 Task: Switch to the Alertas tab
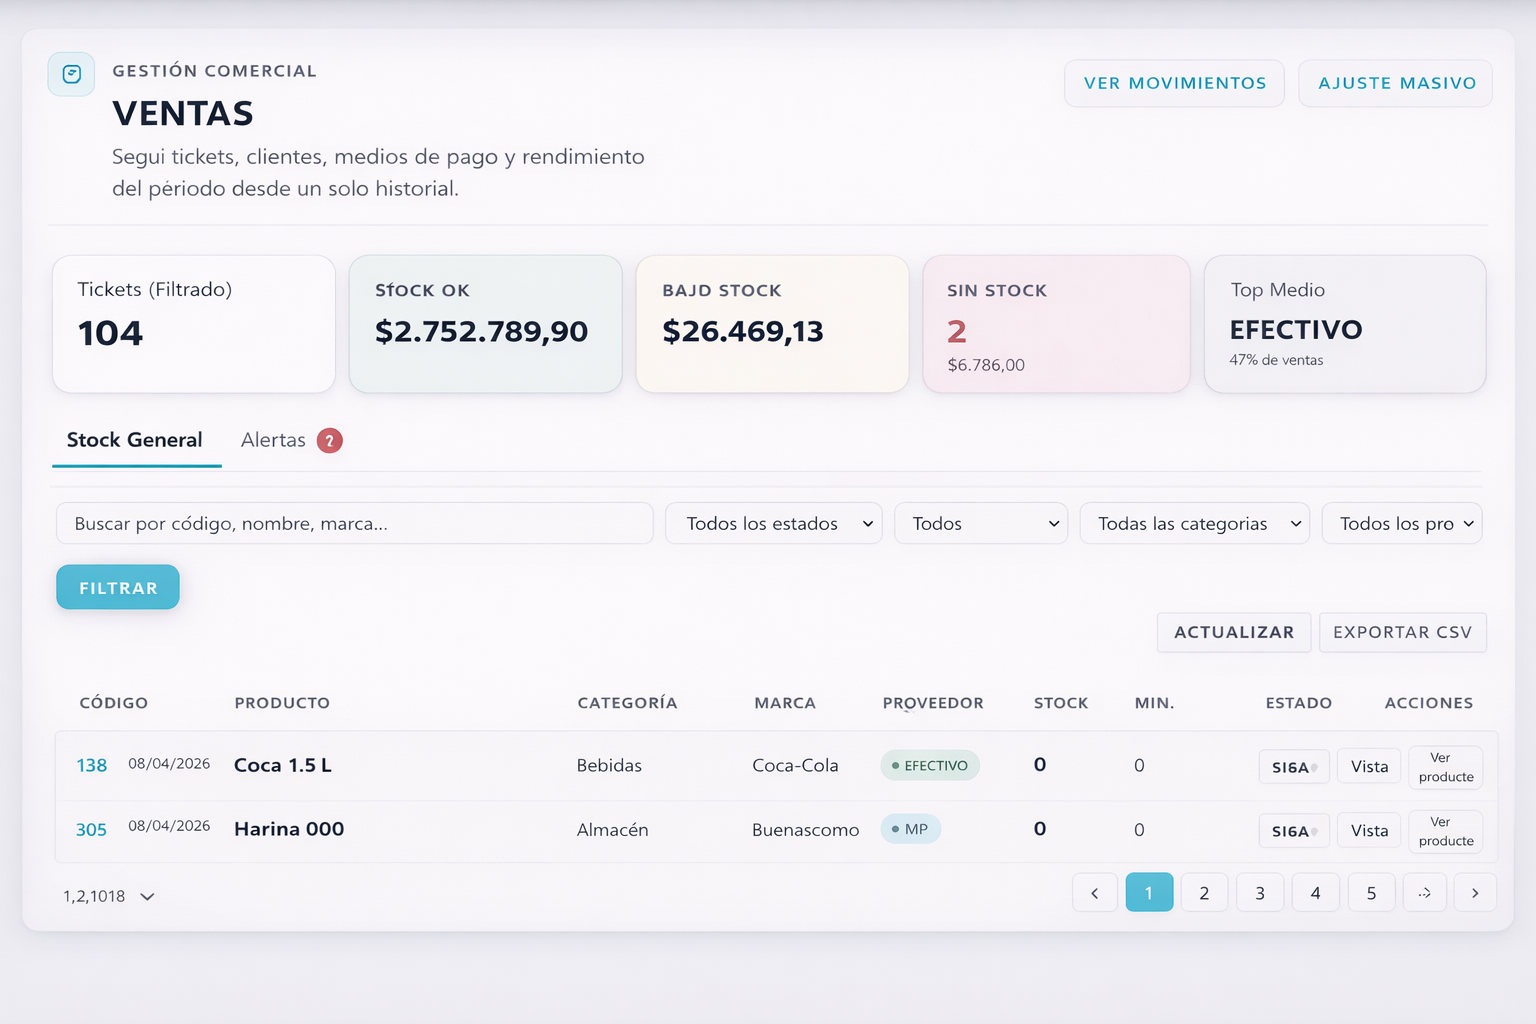click(x=273, y=440)
